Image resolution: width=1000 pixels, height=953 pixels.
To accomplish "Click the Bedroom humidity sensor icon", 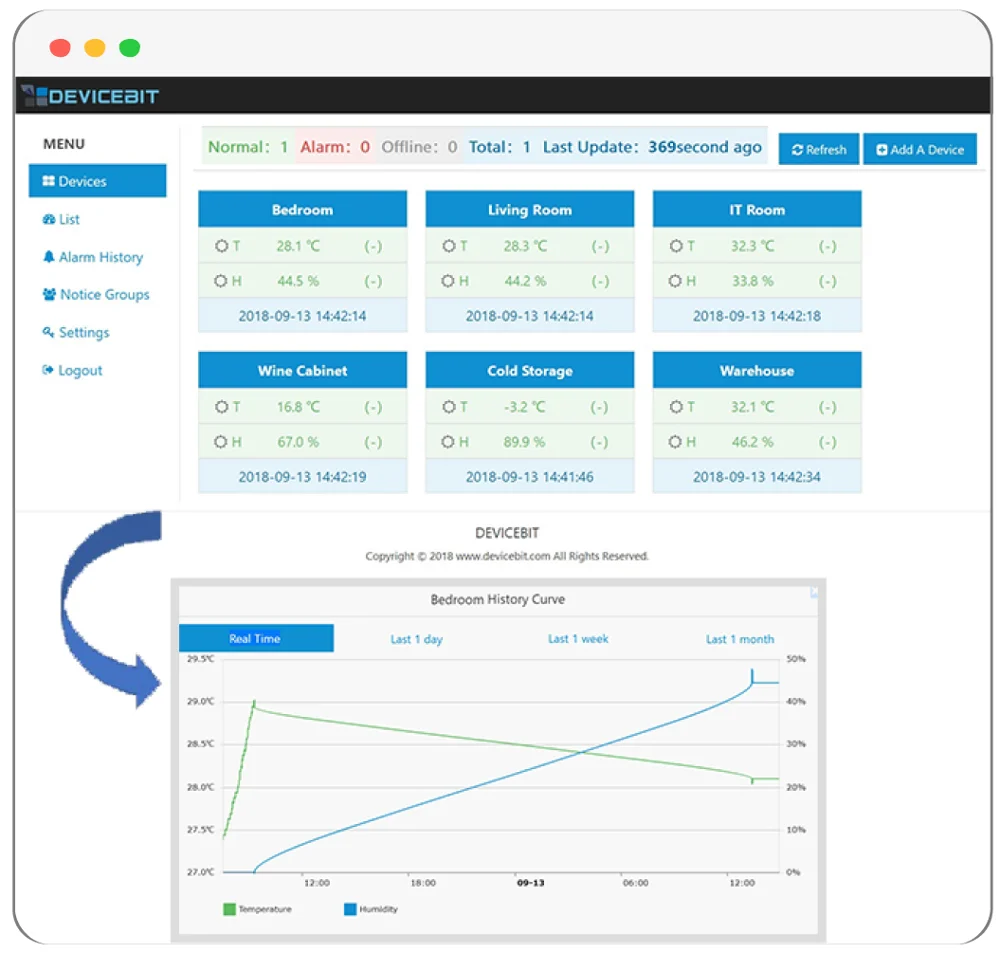I will (221, 281).
